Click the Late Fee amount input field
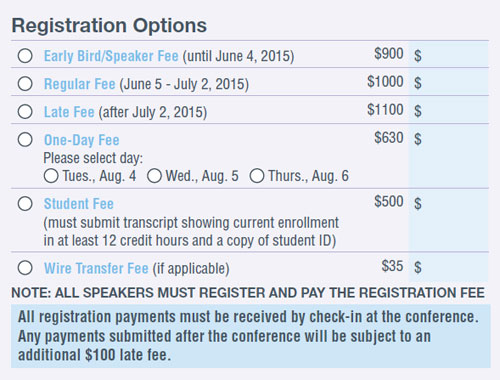 tap(449, 110)
